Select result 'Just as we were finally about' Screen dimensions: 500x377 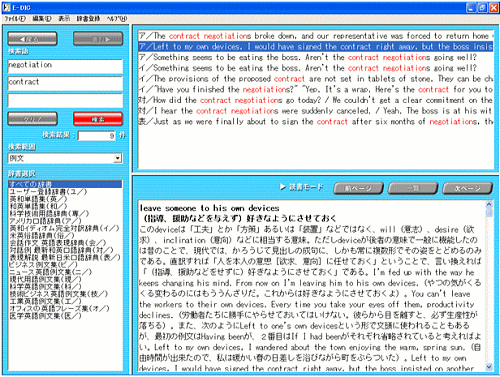point(316,121)
